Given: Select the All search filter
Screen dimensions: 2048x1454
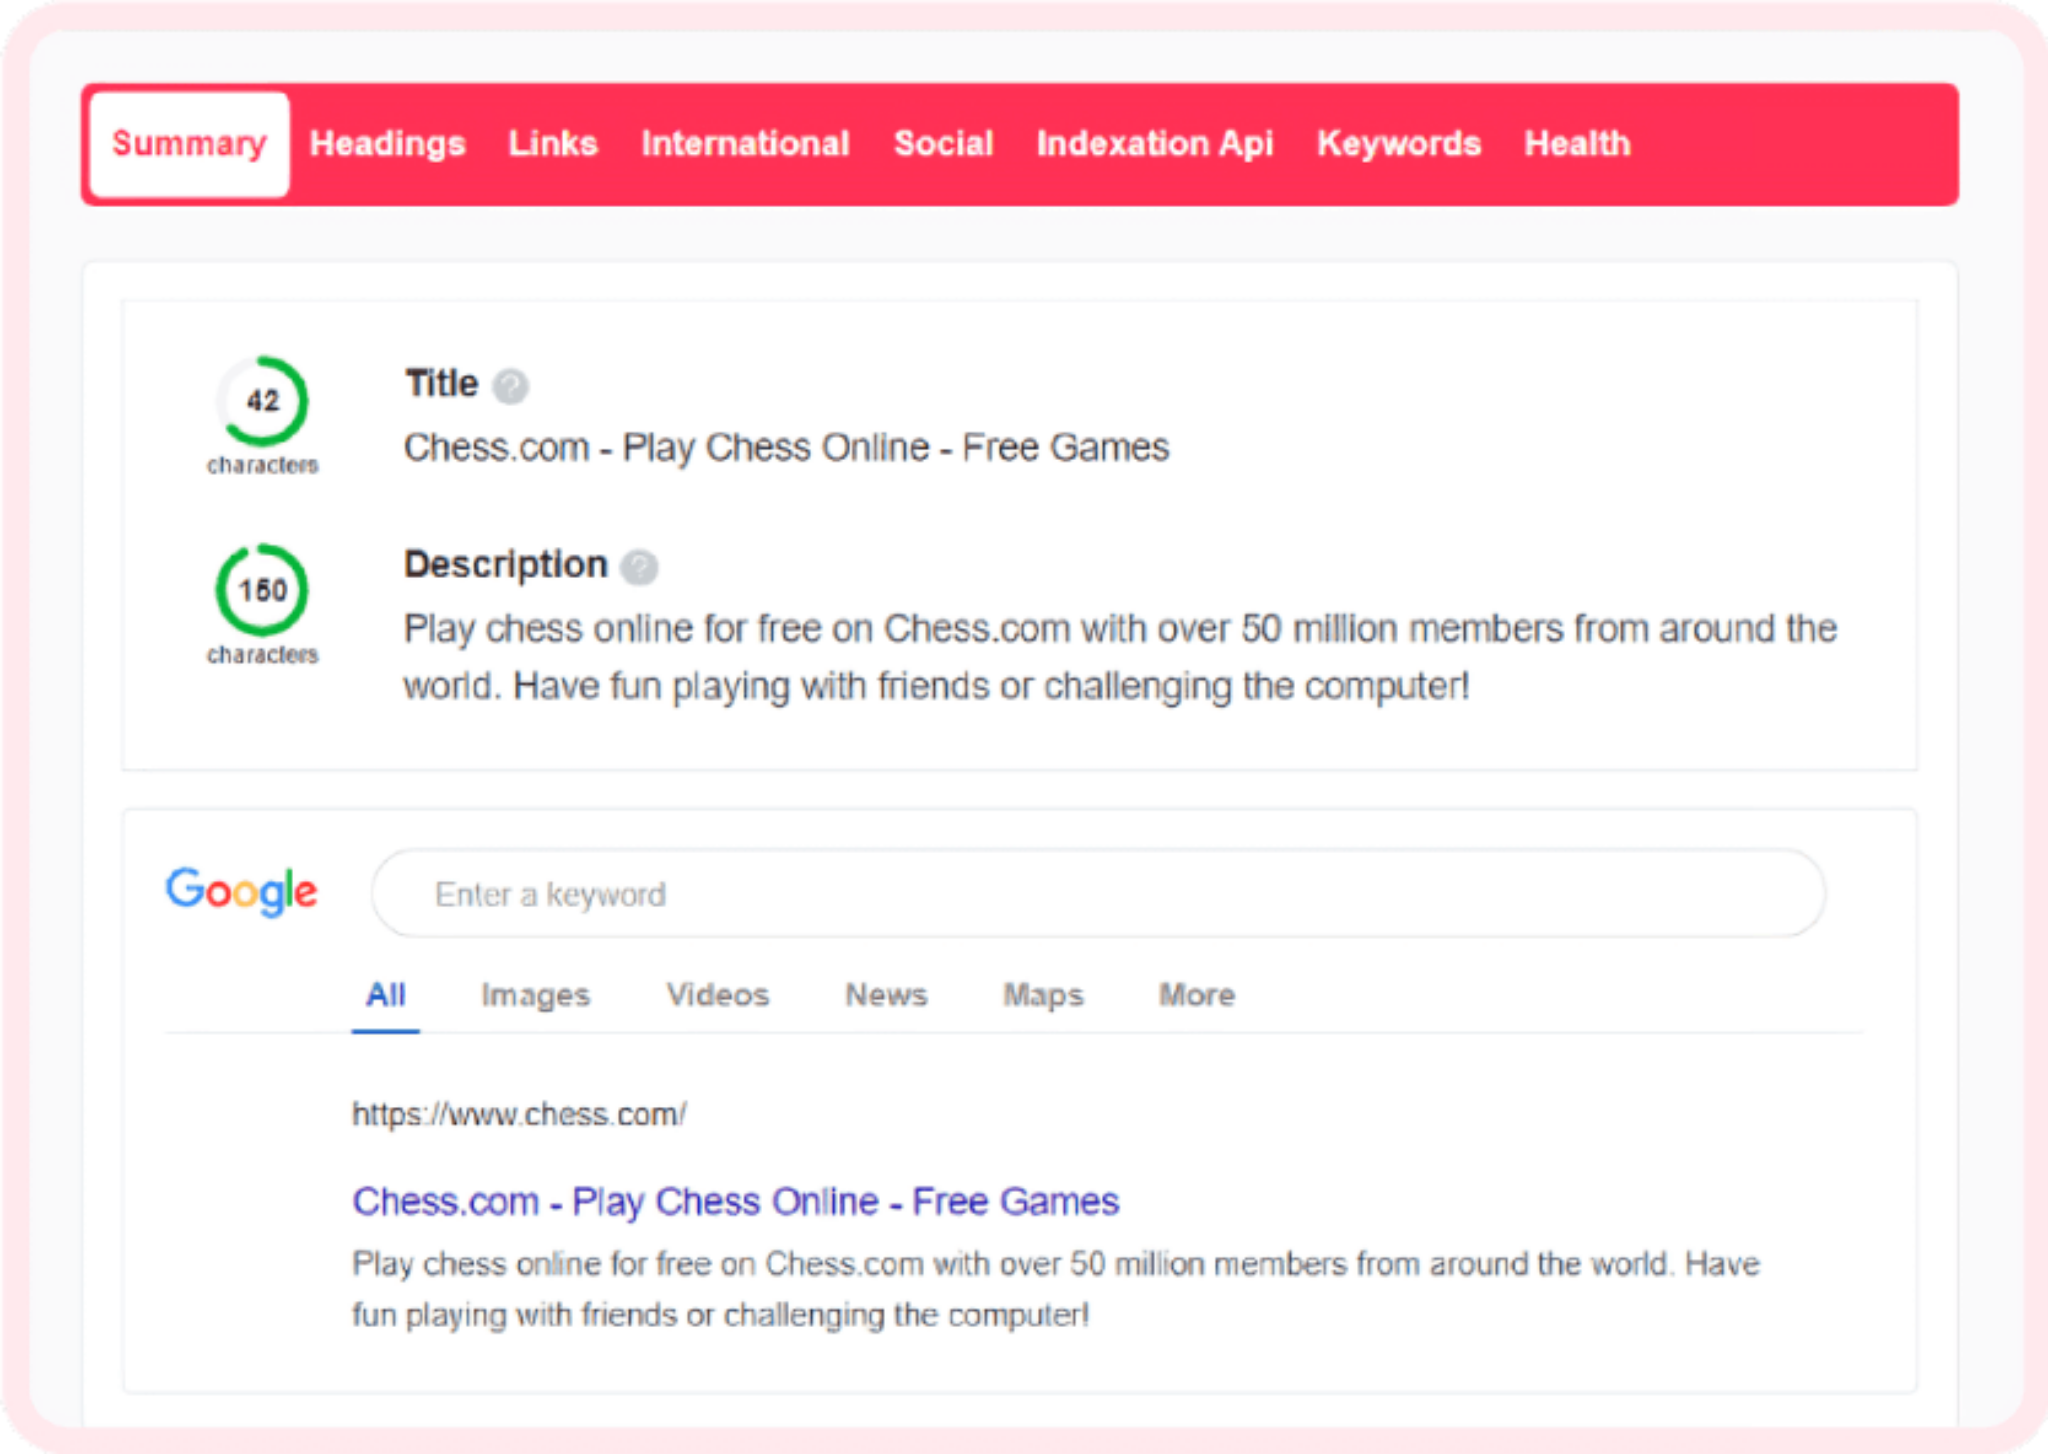Looking at the screenshot, I should coord(386,995).
